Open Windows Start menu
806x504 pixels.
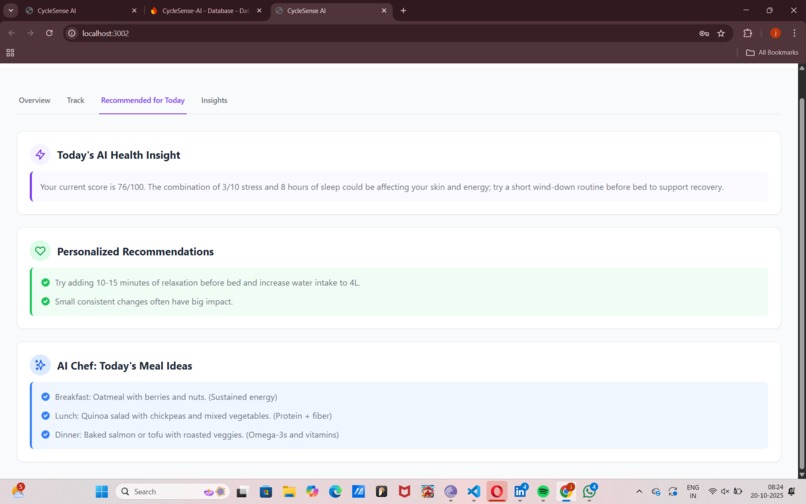pos(102,492)
